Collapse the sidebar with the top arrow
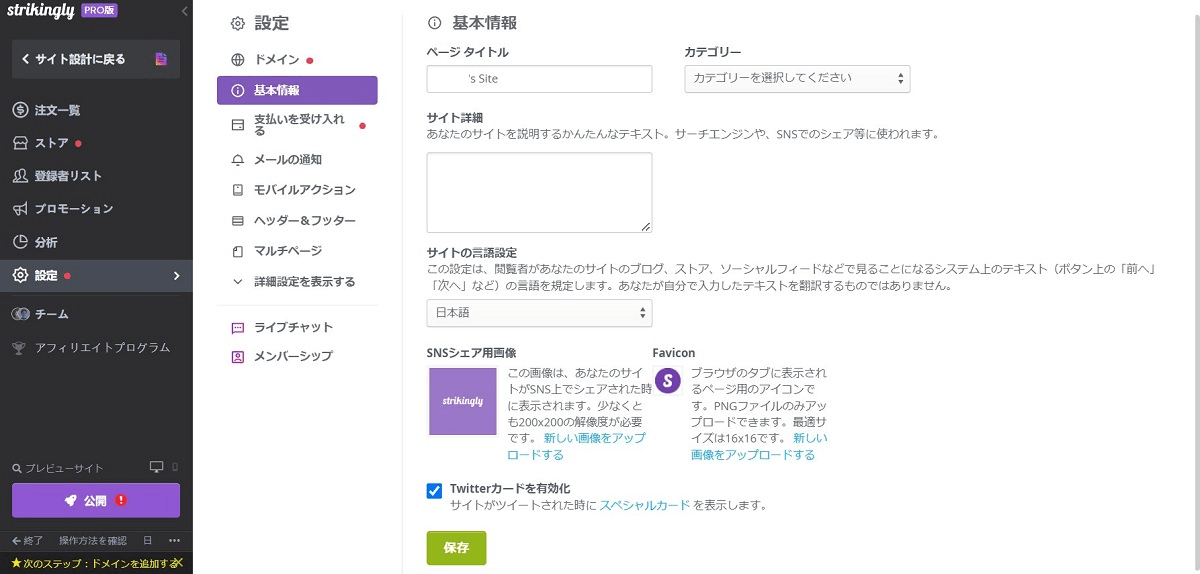This screenshot has height=574, width=1200. coord(184,12)
